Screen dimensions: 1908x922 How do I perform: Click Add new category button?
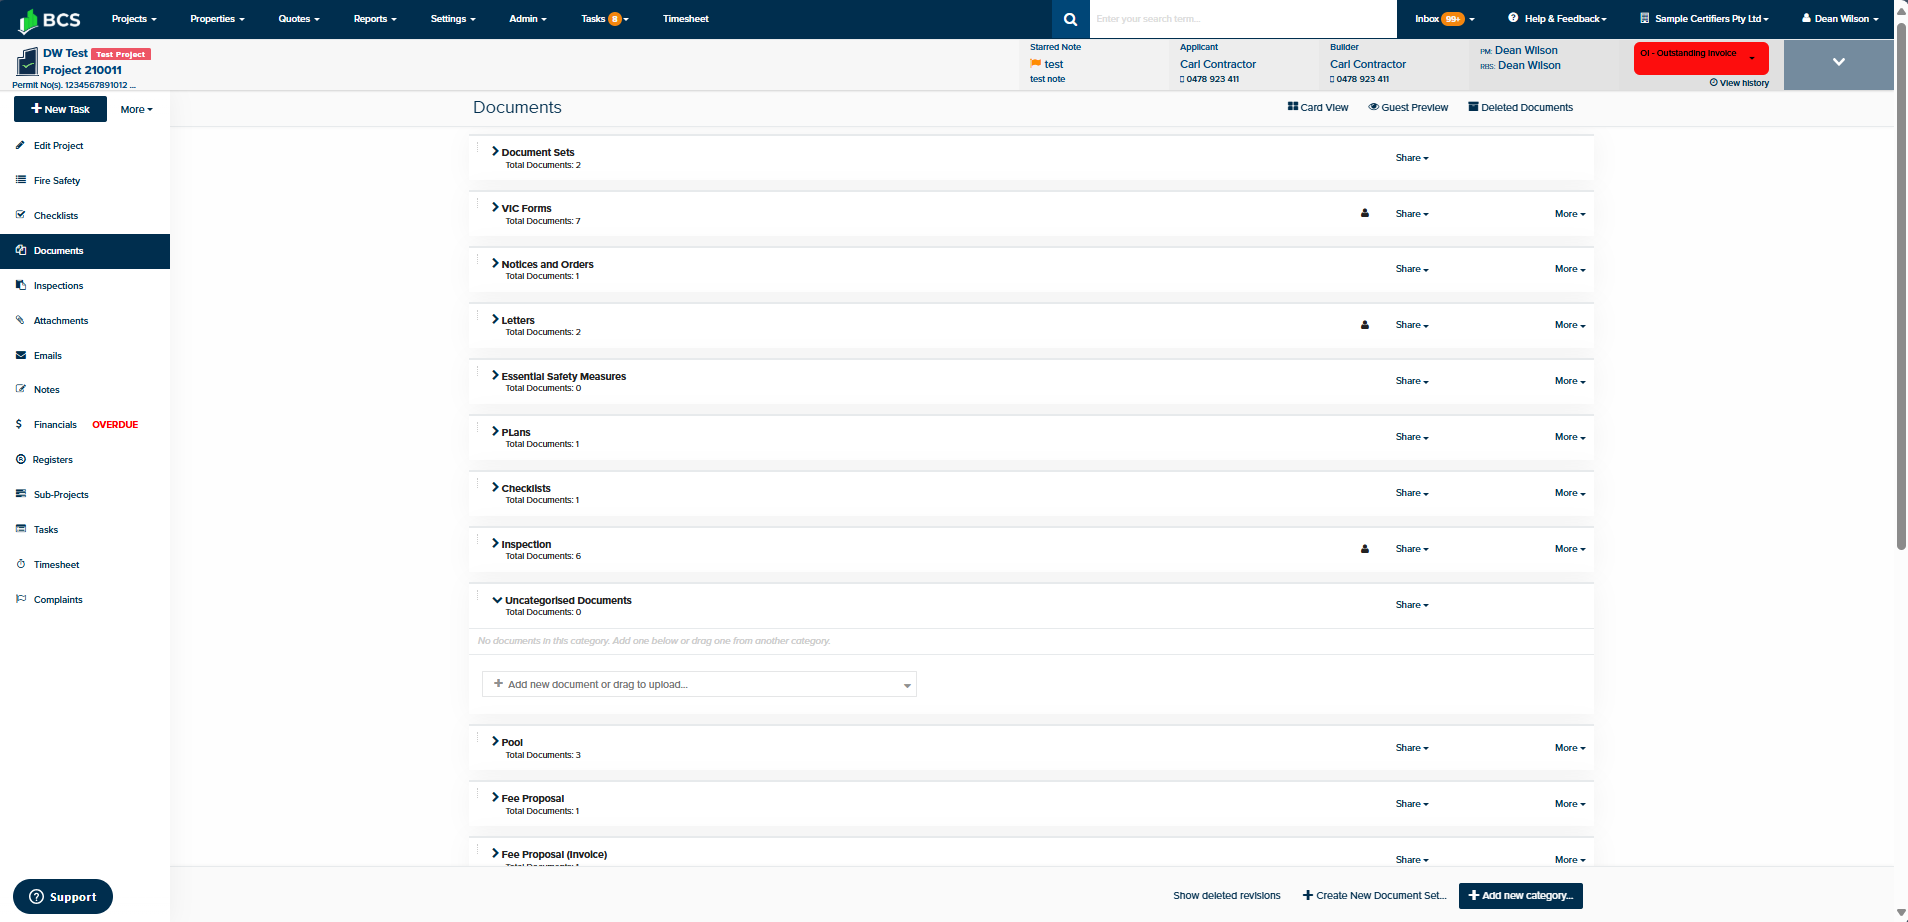pyautogui.click(x=1520, y=896)
